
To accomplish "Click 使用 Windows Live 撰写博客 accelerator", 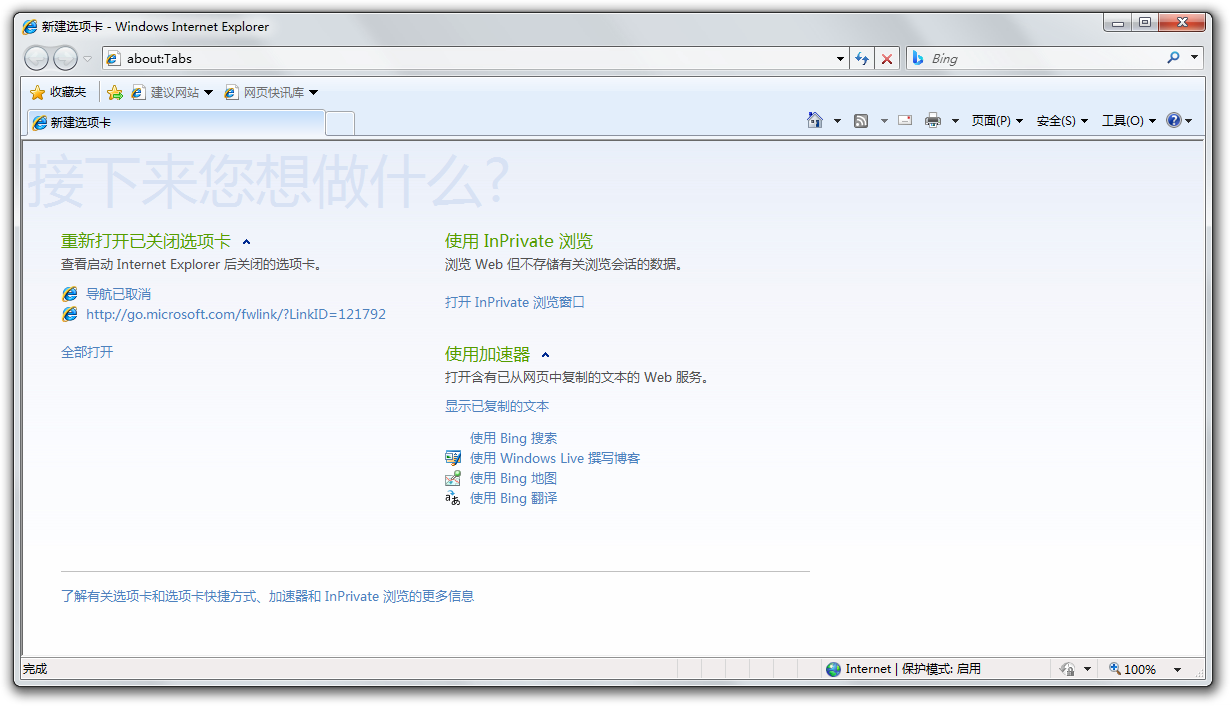I will tap(555, 458).
